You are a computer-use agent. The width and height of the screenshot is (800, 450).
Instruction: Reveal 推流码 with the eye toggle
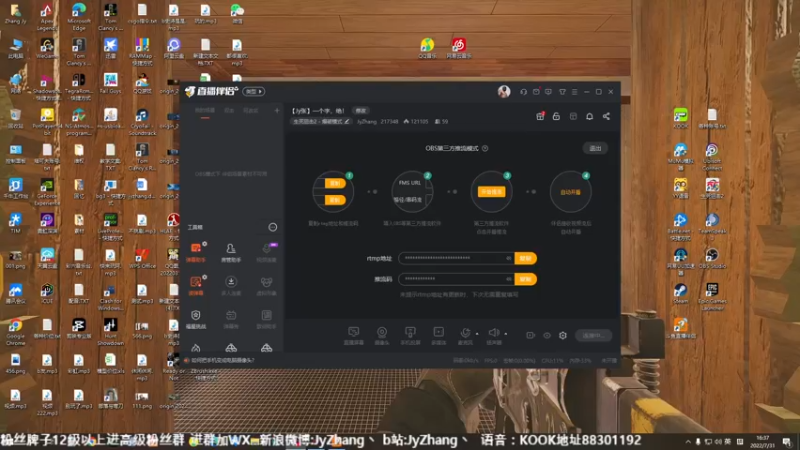508,279
